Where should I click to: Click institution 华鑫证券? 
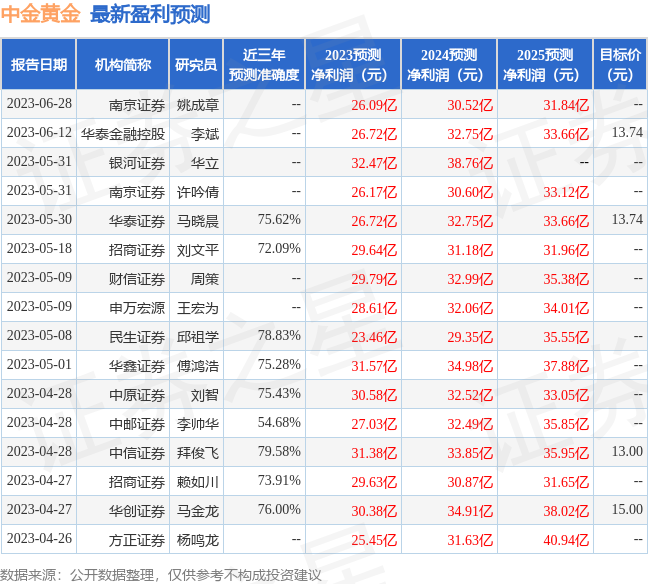pyautogui.click(x=137, y=366)
